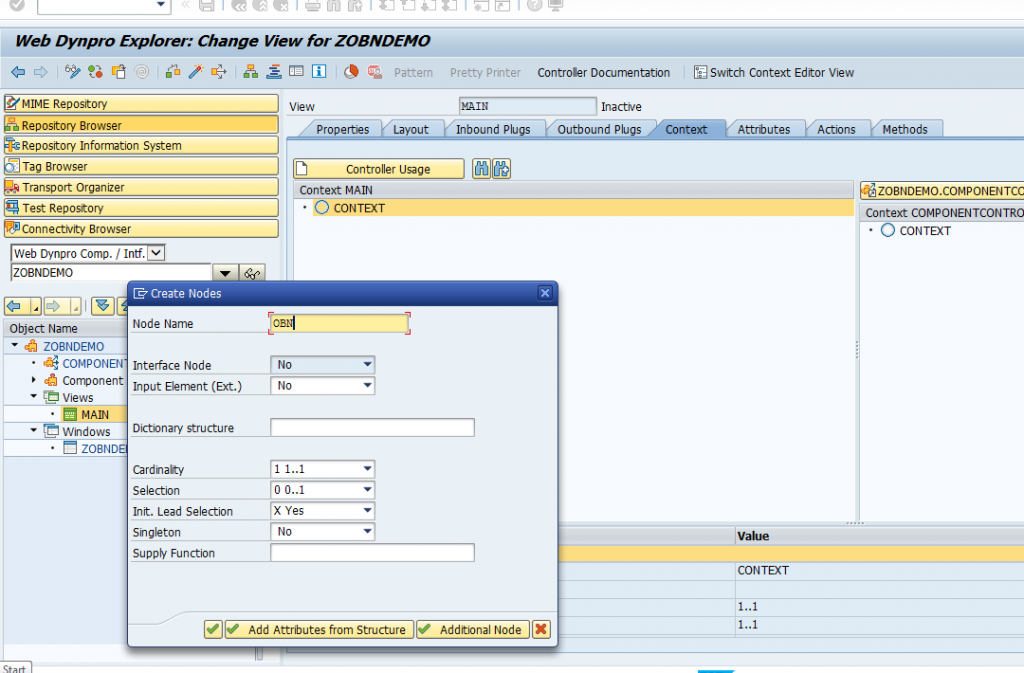Collapse the ZOBNDEMO tree root
The height and width of the screenshot is (673, 1024).
[14, 345]
